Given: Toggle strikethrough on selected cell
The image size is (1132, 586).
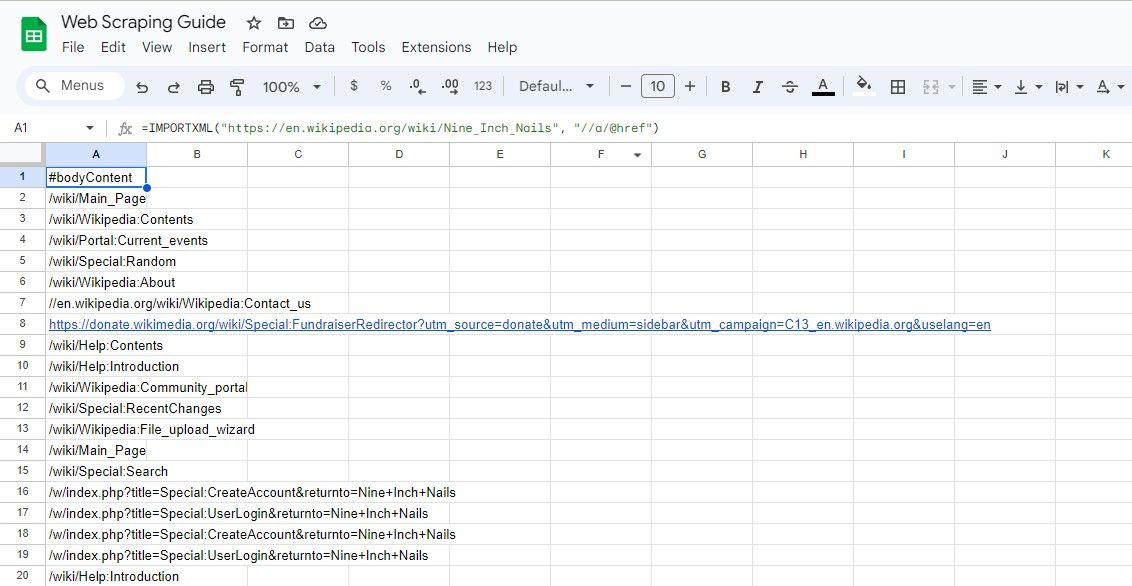Looking at the screenshot, I should point(789,86).
